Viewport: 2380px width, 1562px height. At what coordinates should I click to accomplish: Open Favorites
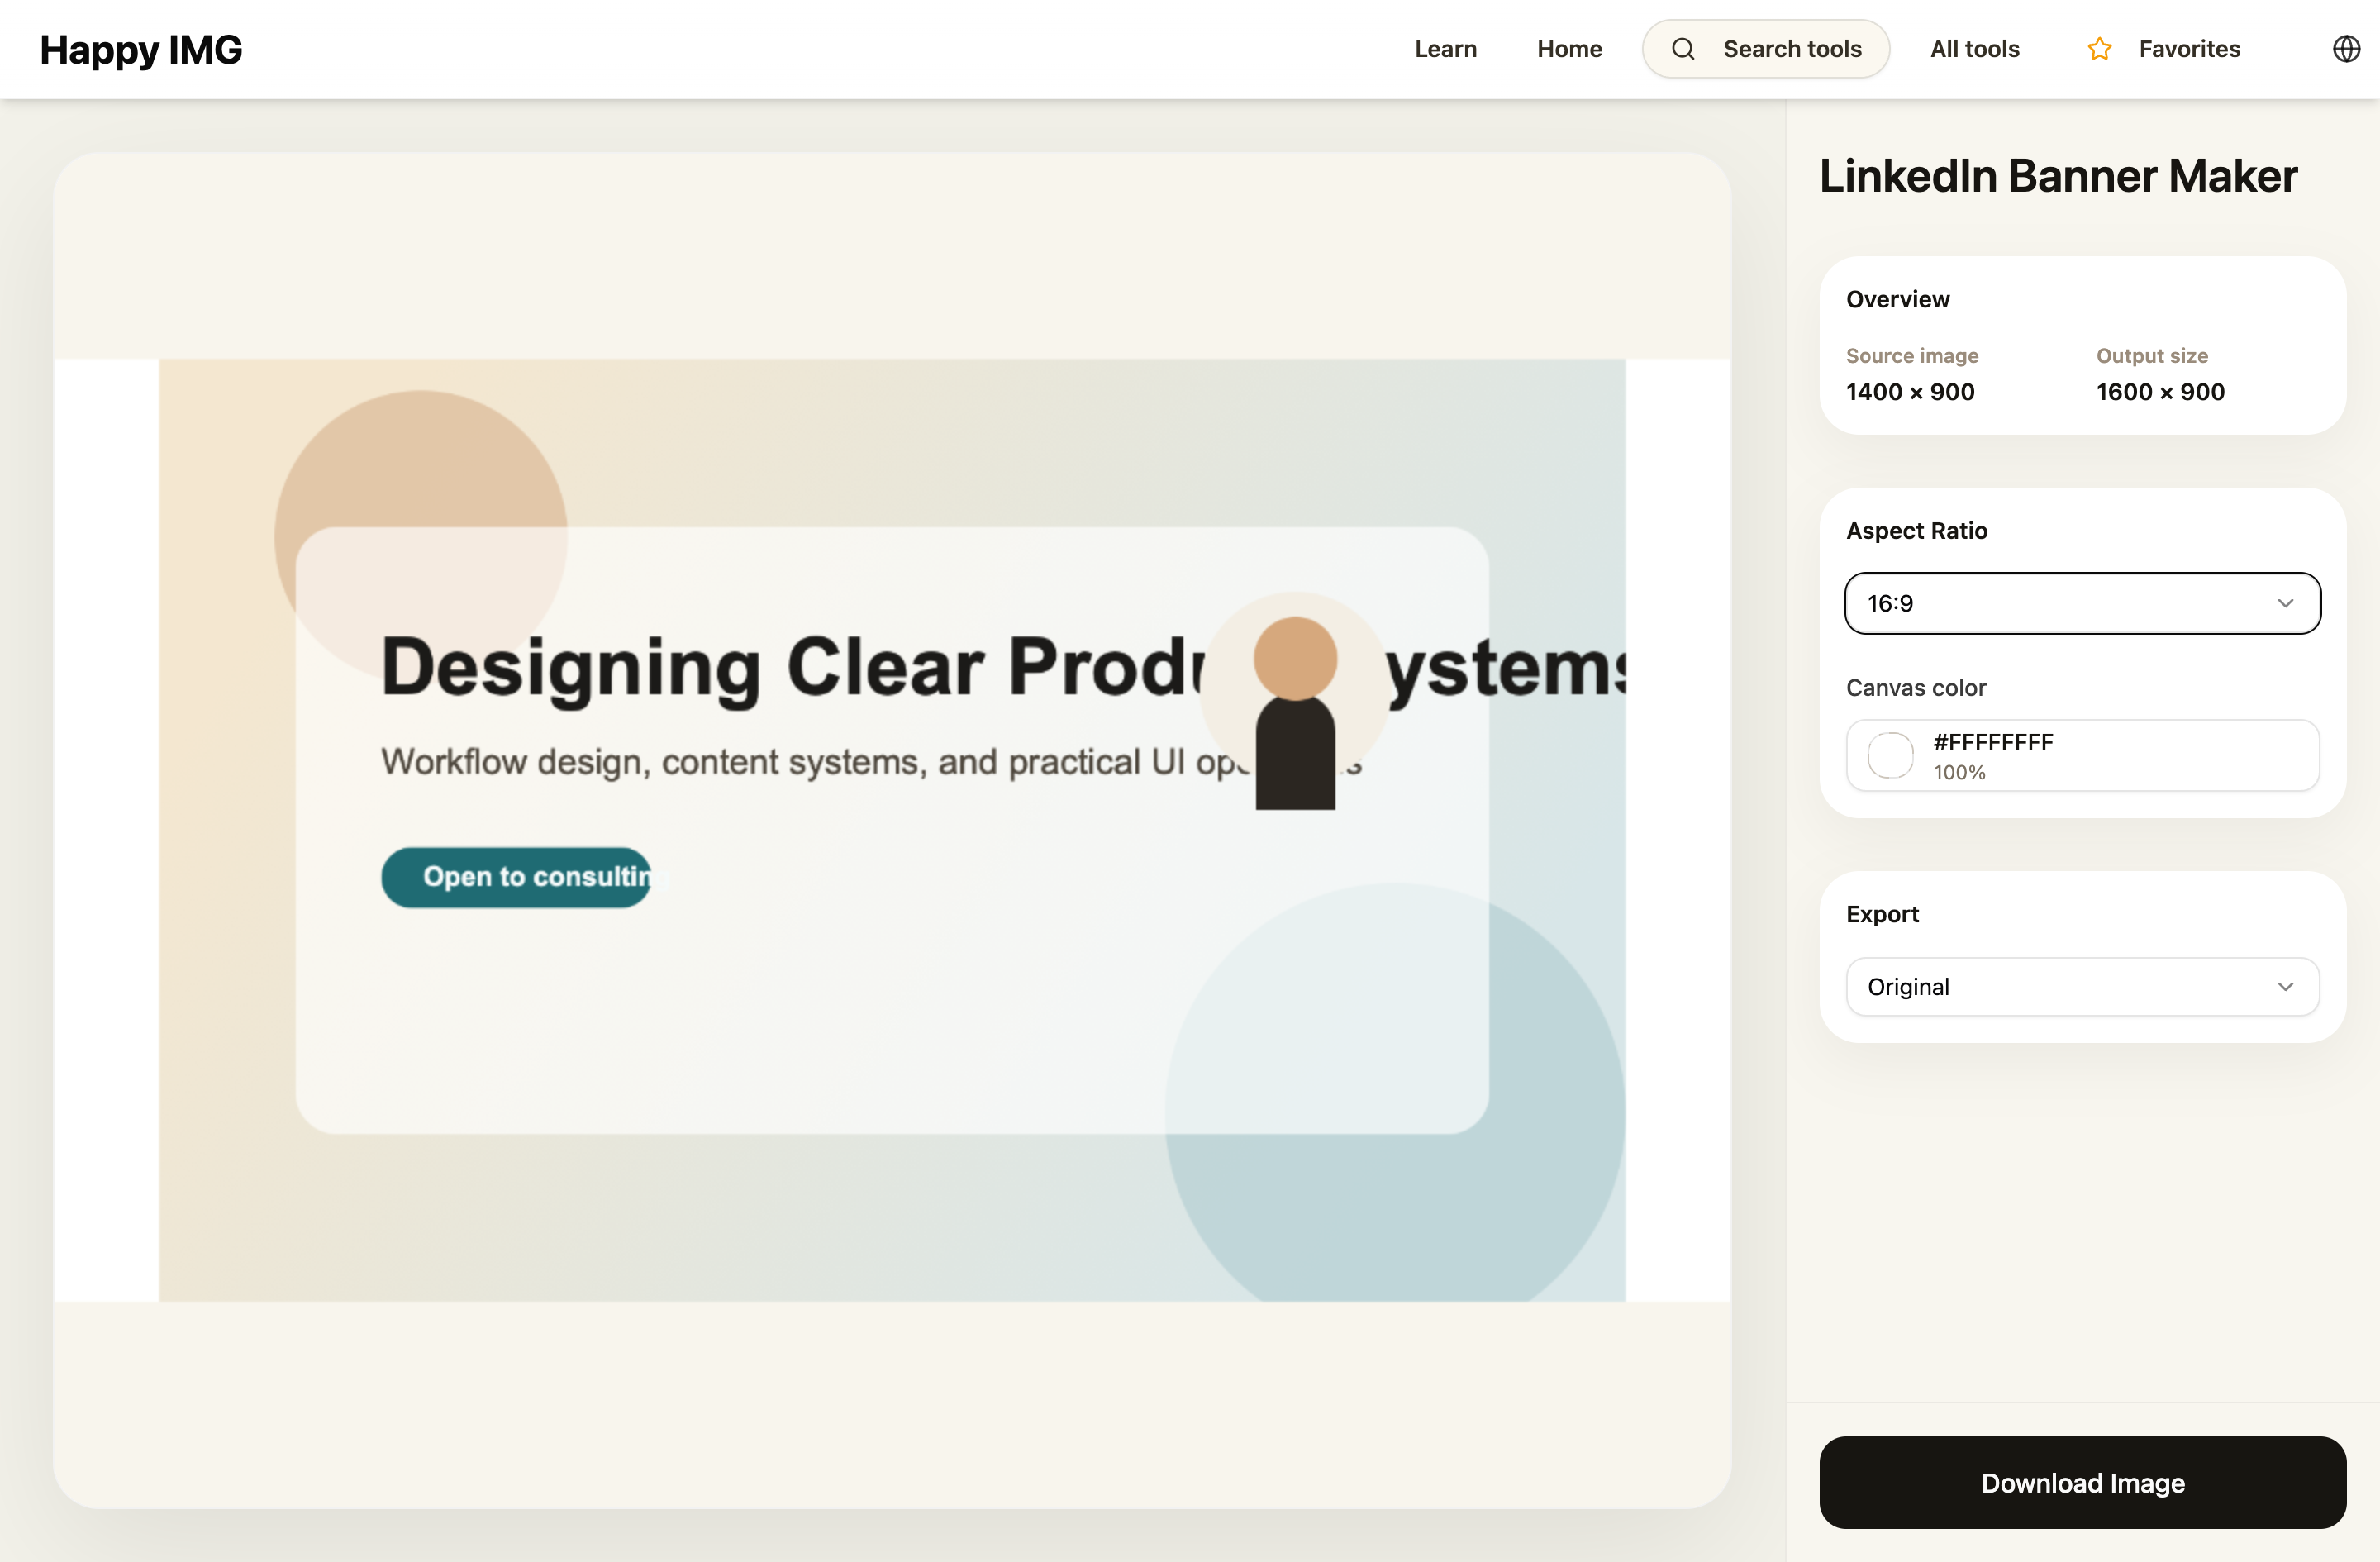[x=2189, y=48]
